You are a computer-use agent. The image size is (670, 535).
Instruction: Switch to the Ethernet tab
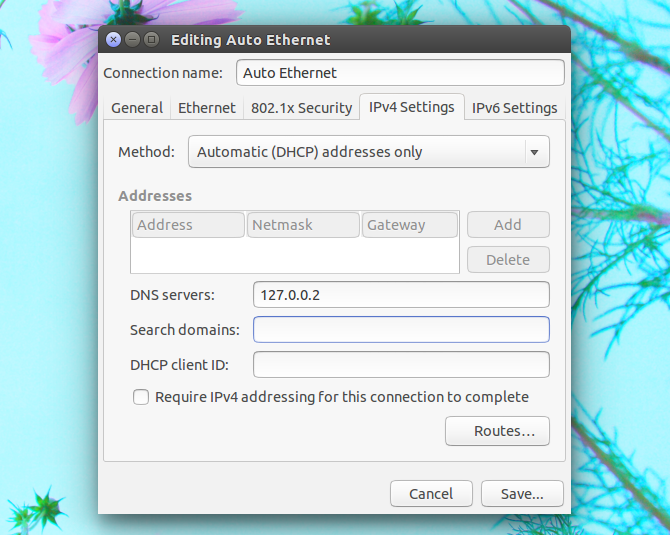point(207,108)
